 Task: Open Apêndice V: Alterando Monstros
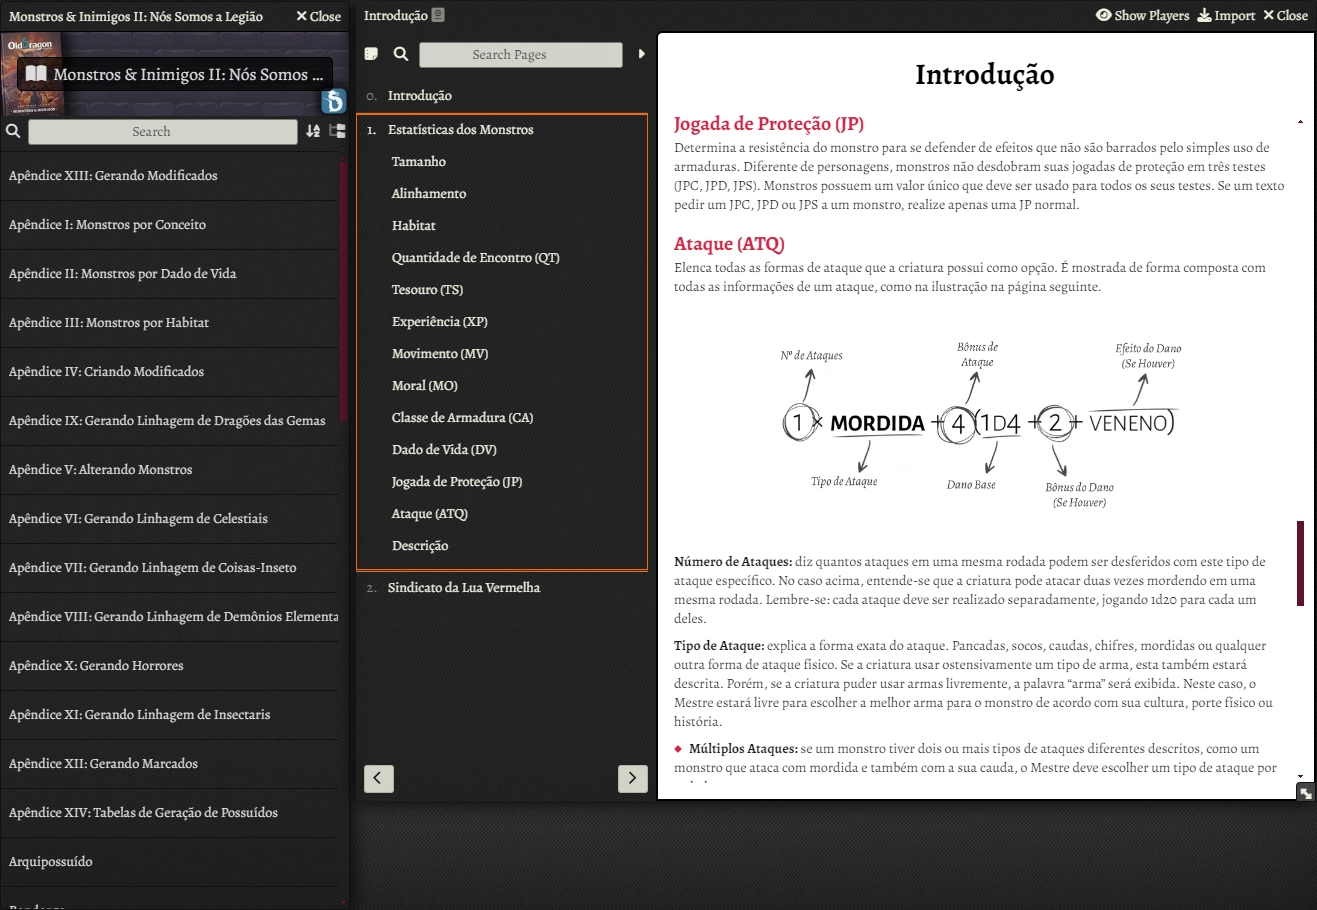point(170,470)
